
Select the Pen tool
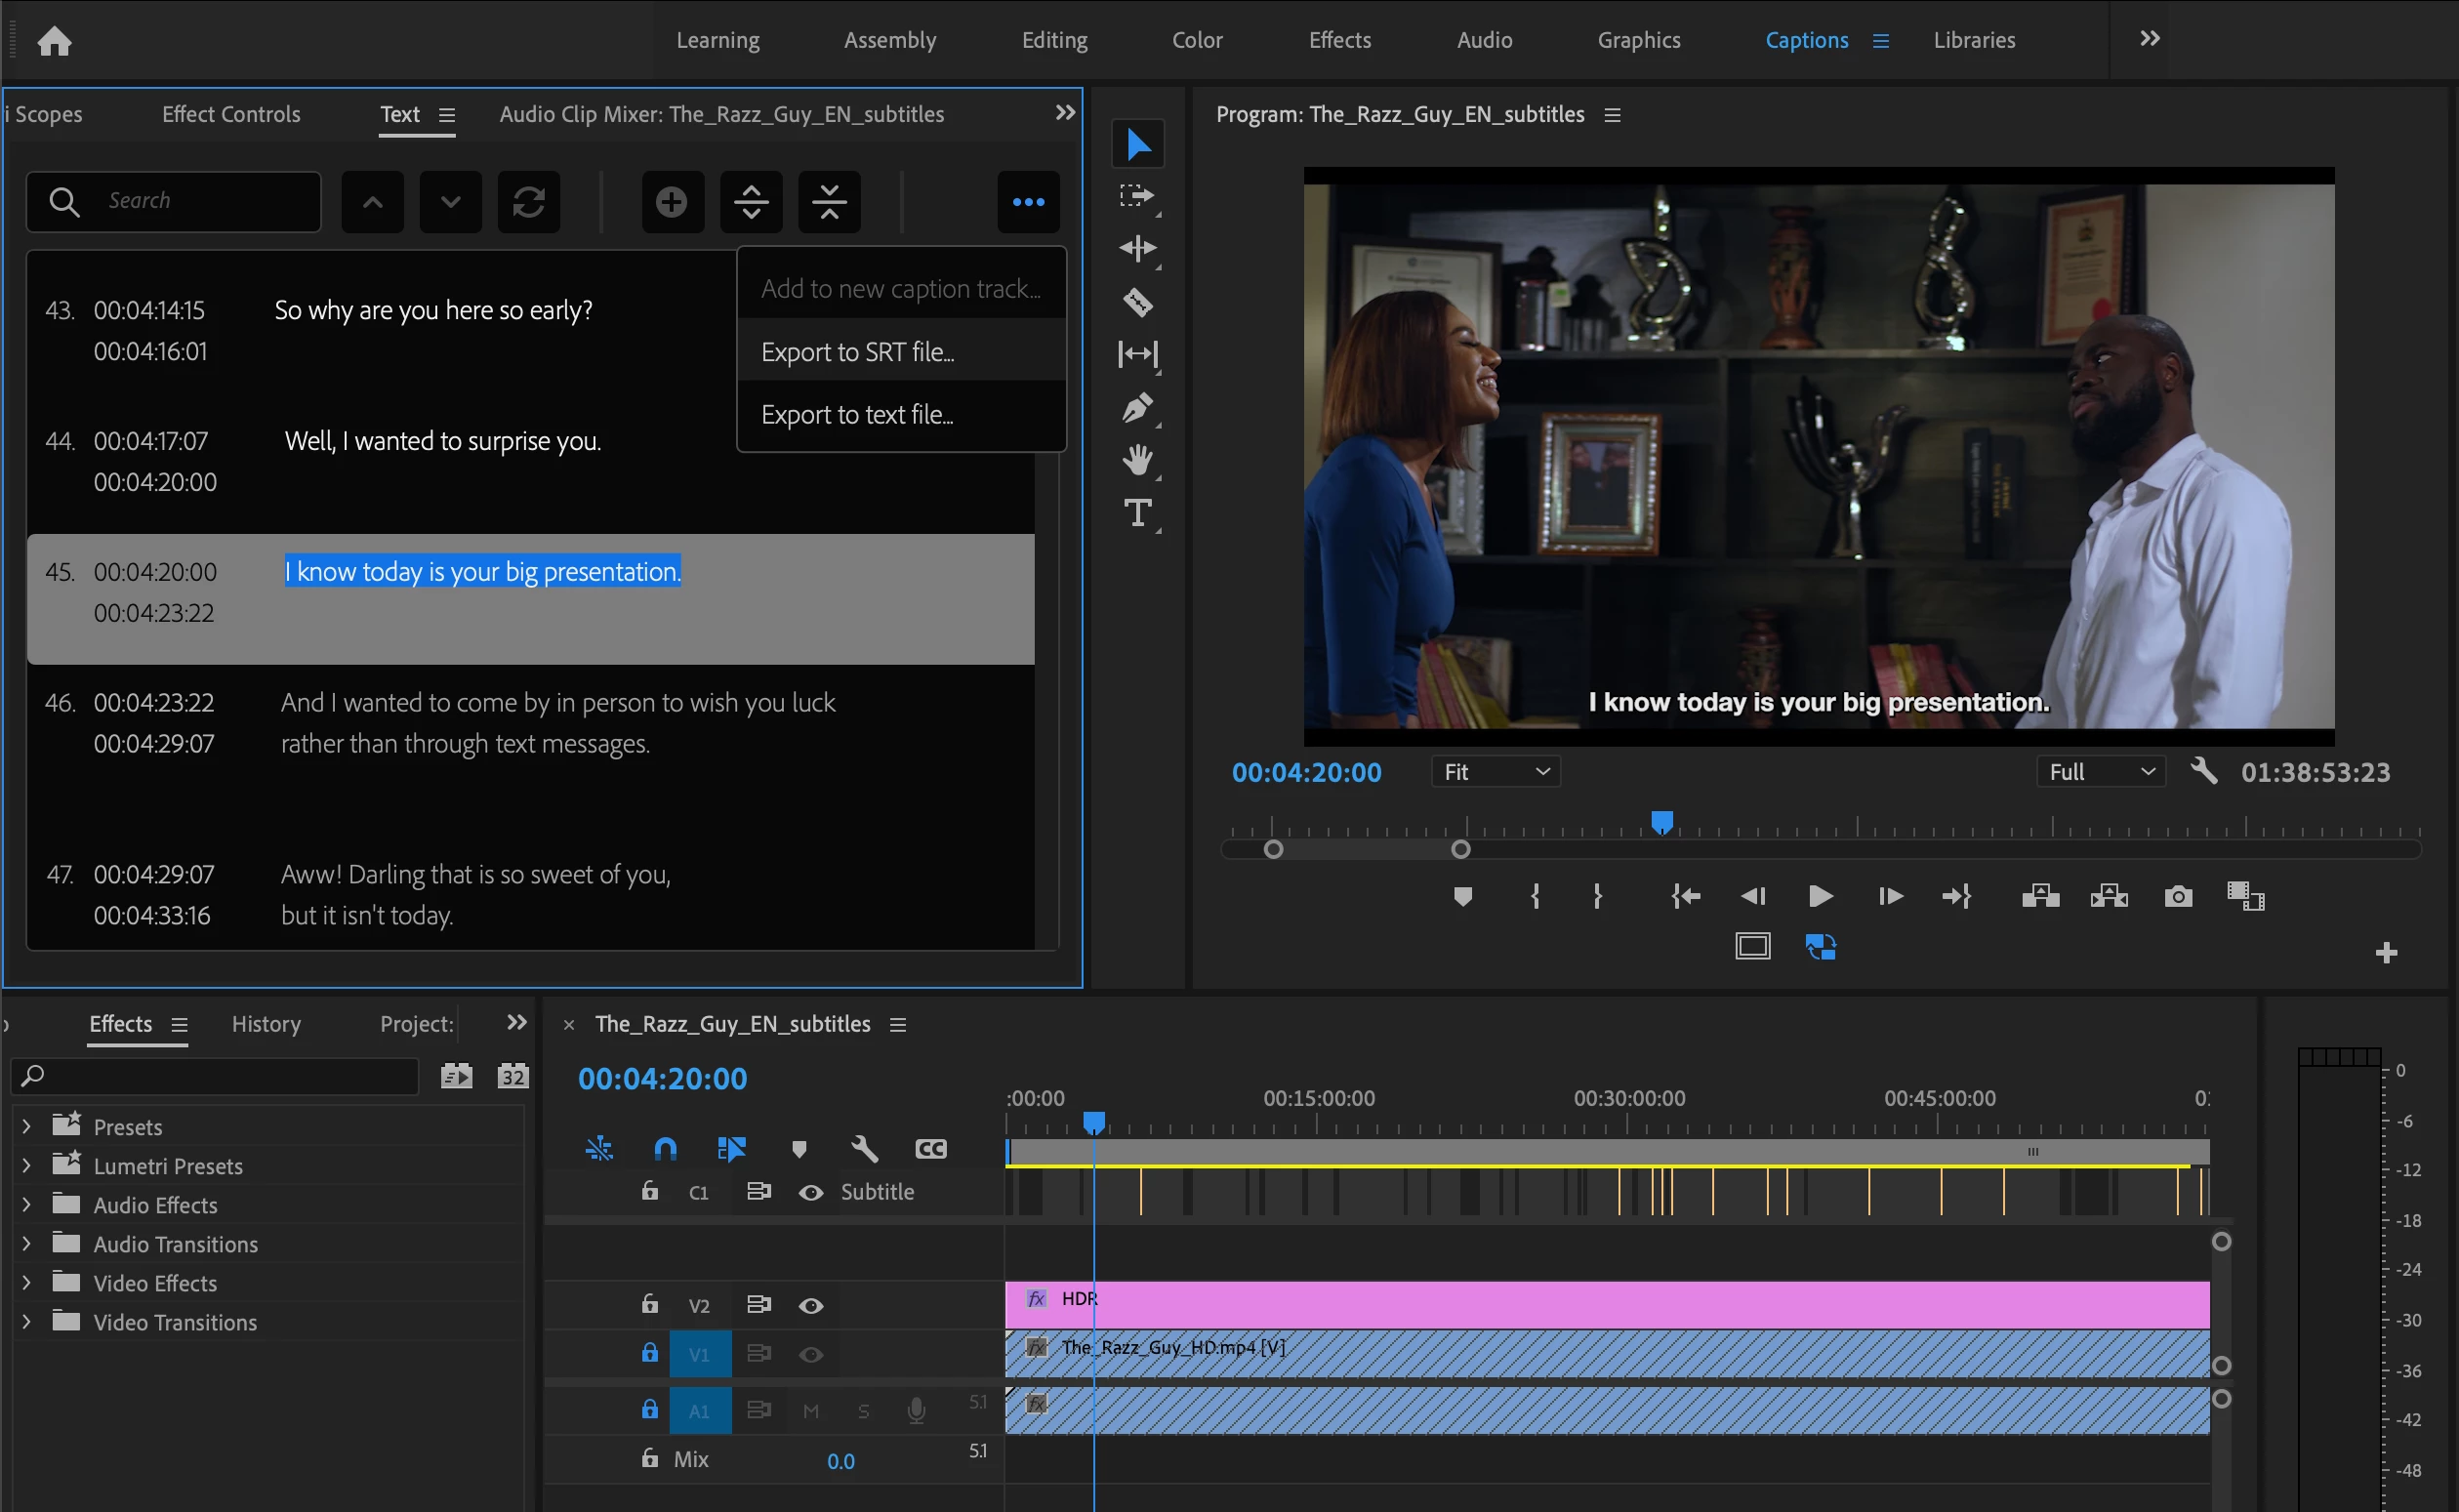pyautogui.click(x=1137, y=408)
